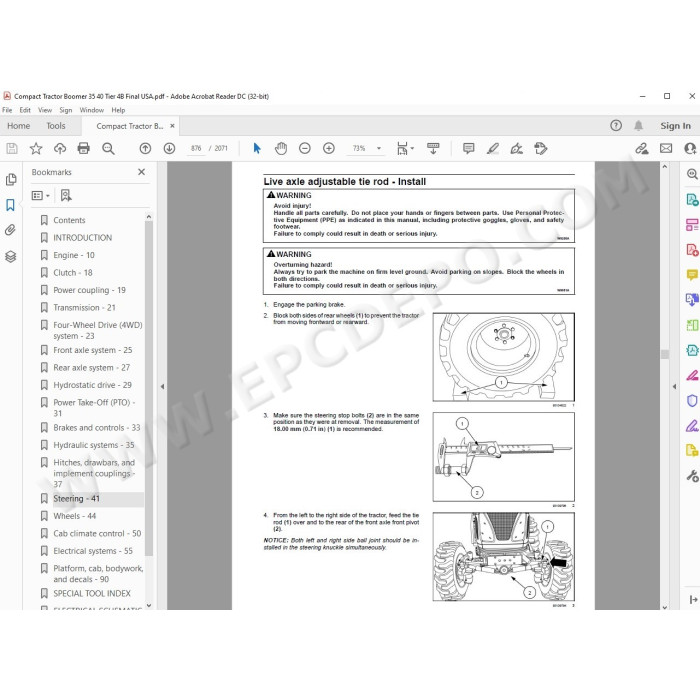The width and height of the screenshot is (700, 700).
Task: Click the find current bookmark icon
Action: [66, 196]
